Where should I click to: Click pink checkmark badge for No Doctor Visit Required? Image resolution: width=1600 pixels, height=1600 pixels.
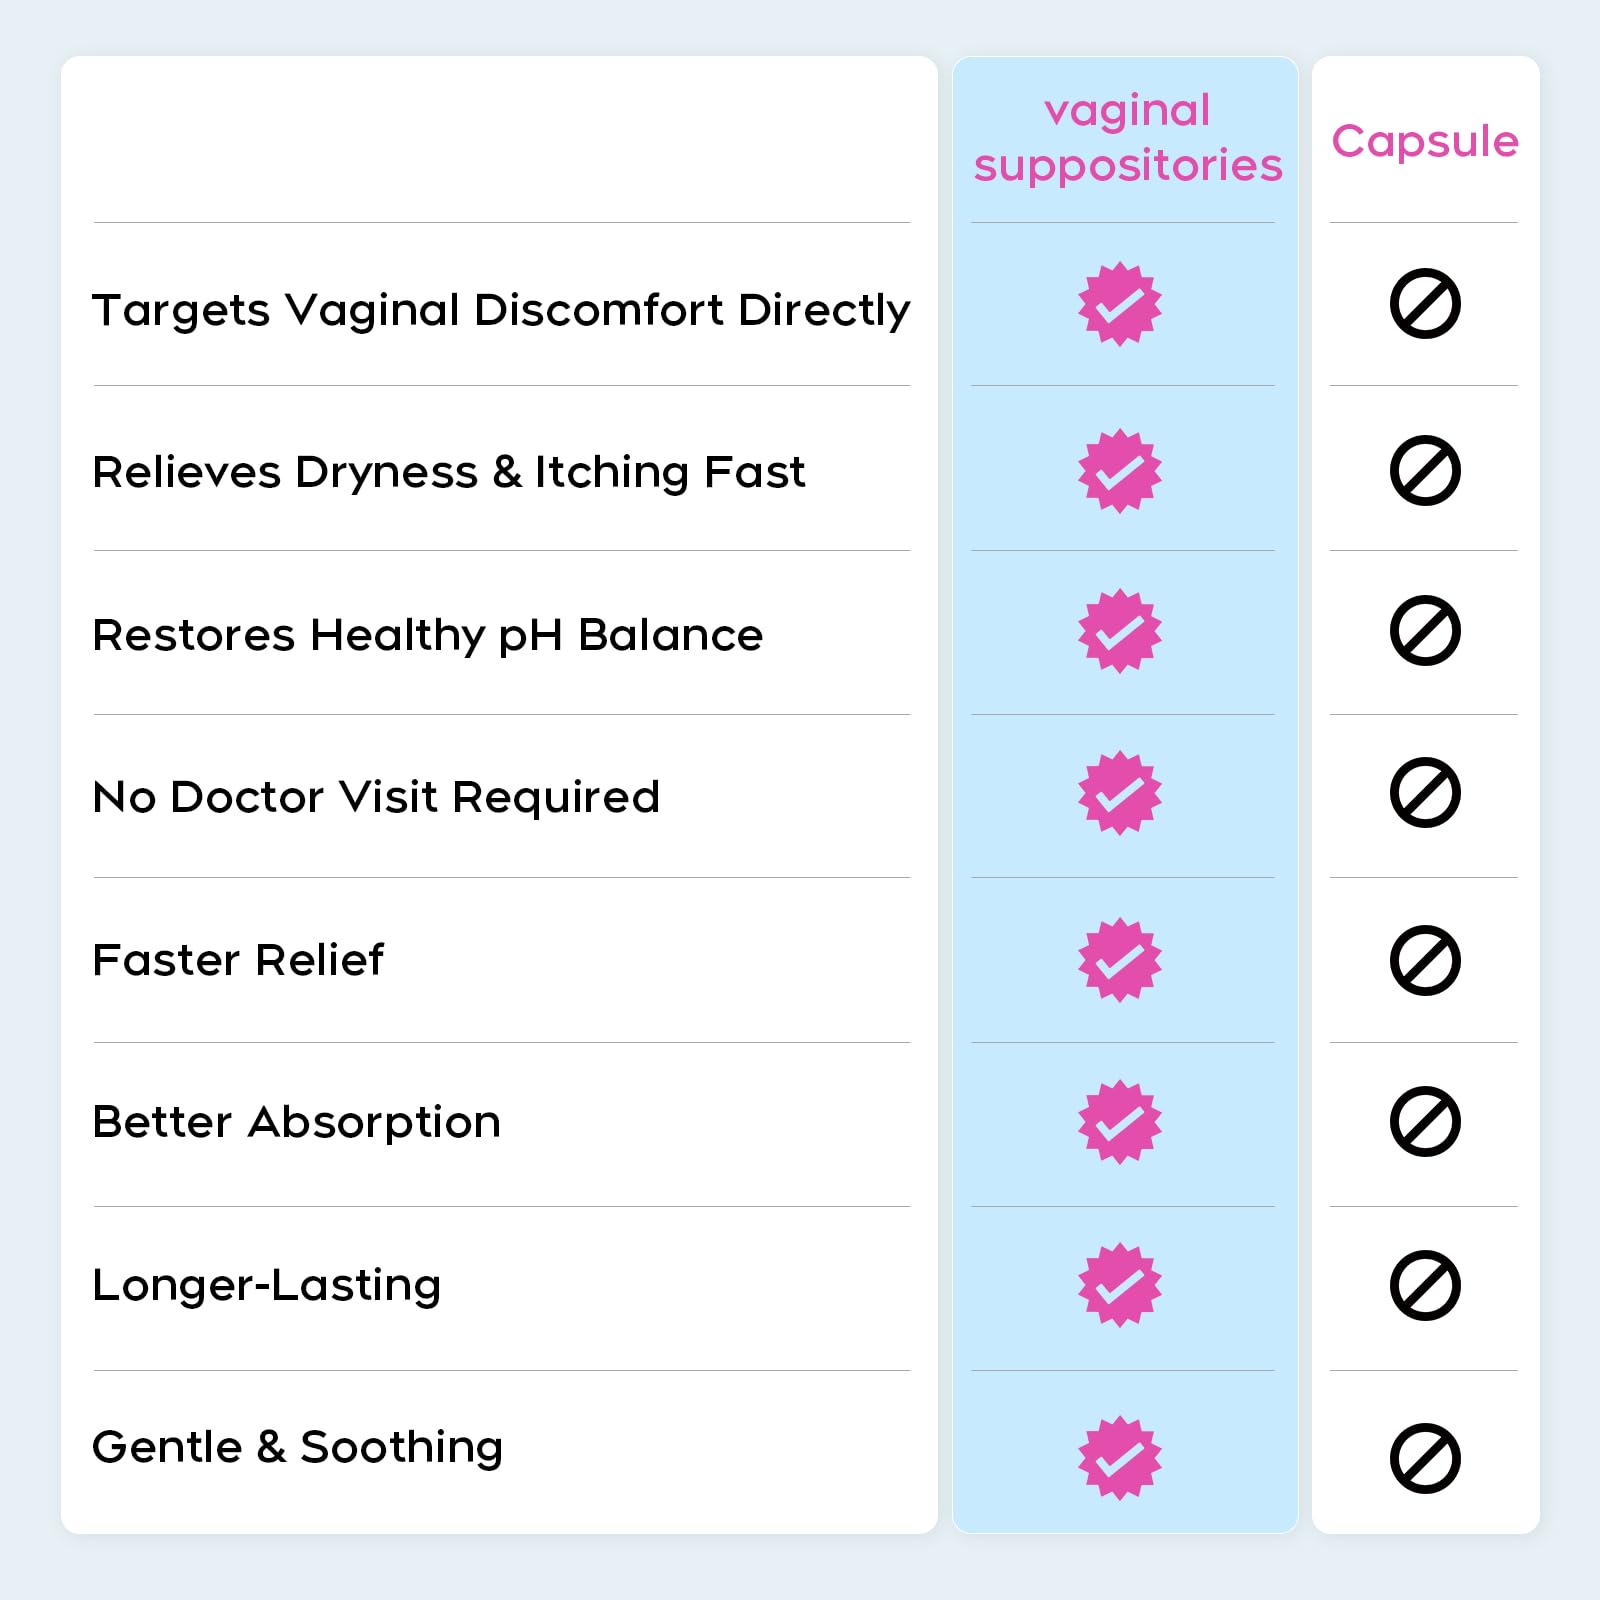1120,793
